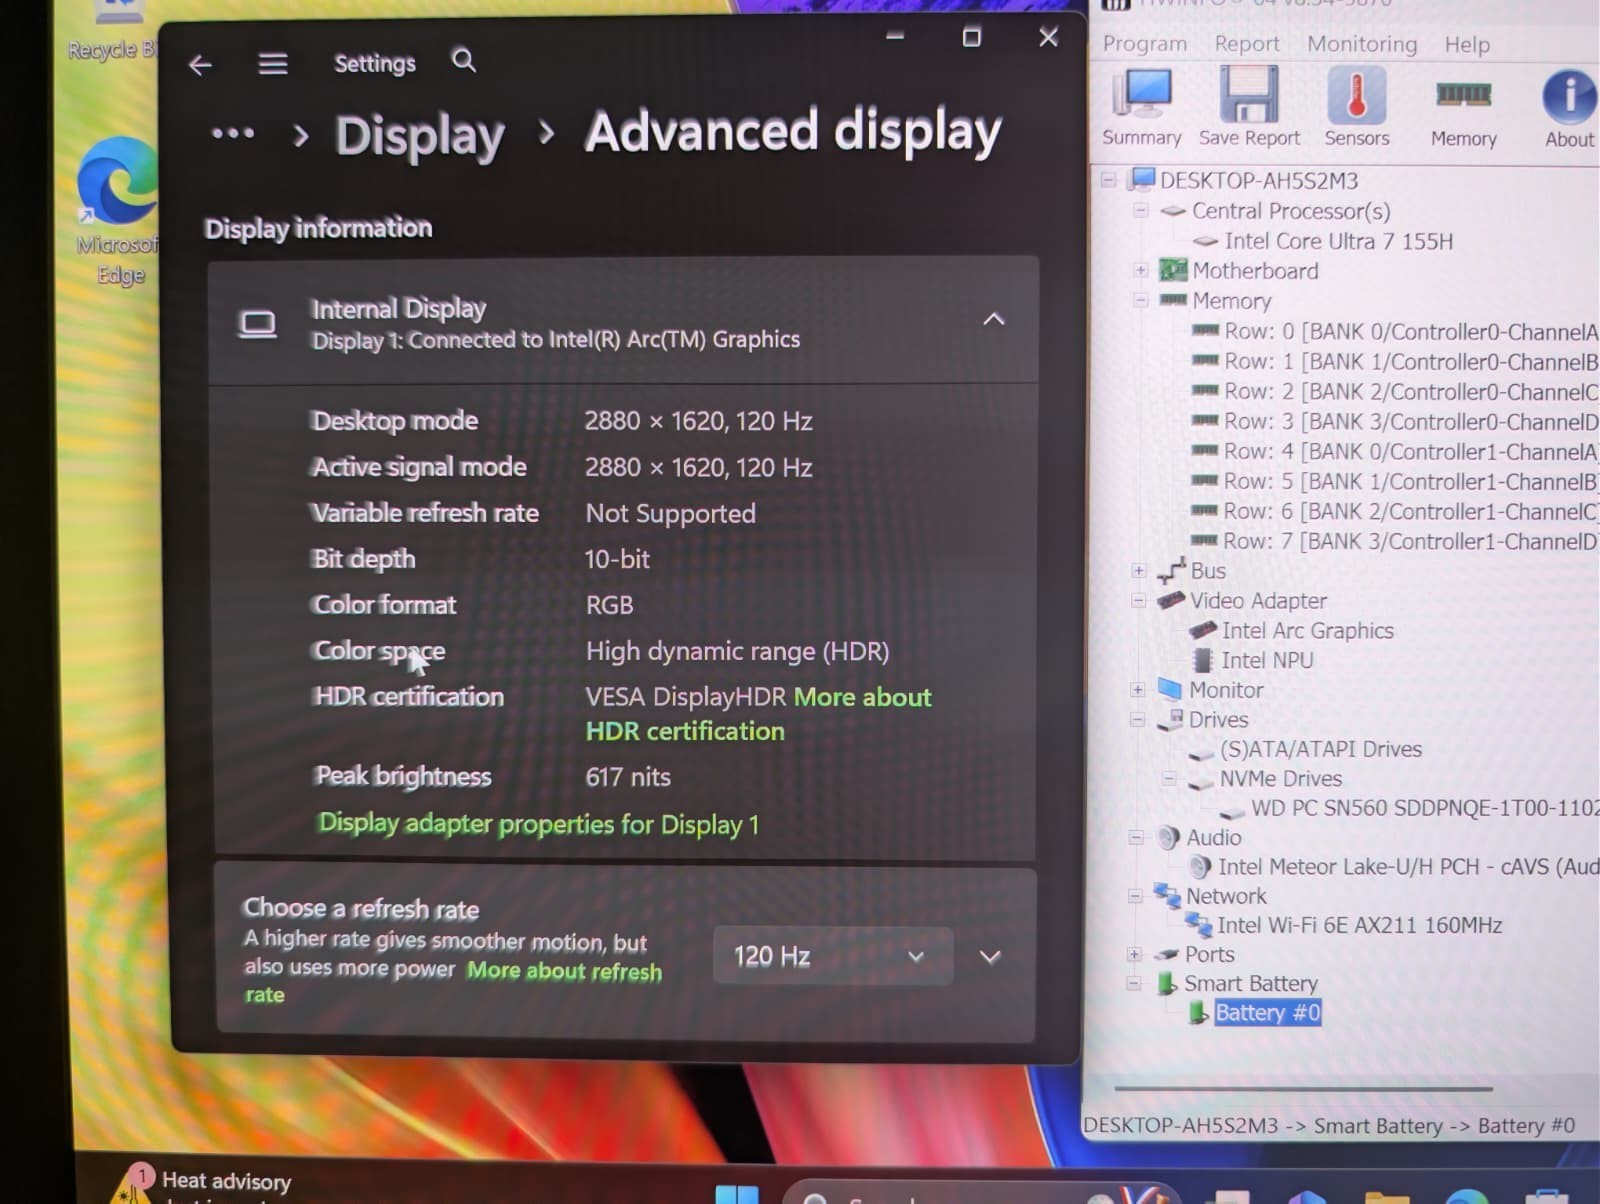
Task: Select the Battery #0 entry
Action: [1267, 1013]
